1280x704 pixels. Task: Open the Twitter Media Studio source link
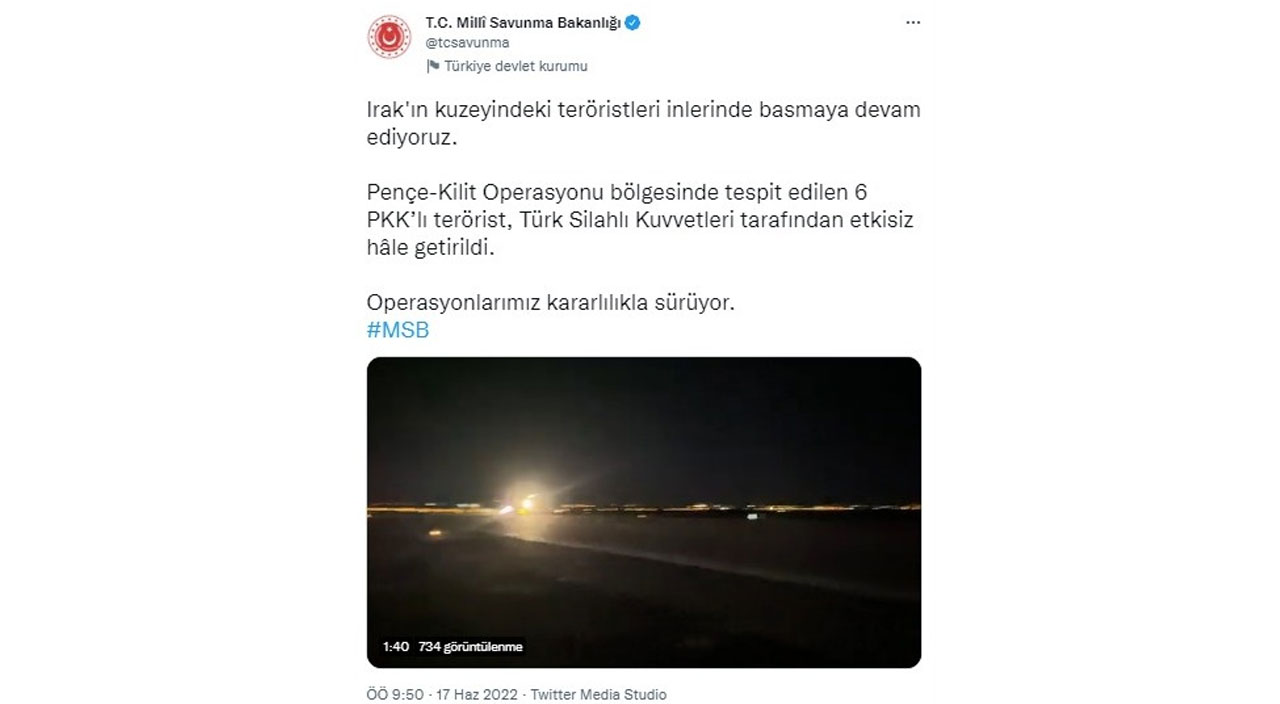[x=598, y=694]
